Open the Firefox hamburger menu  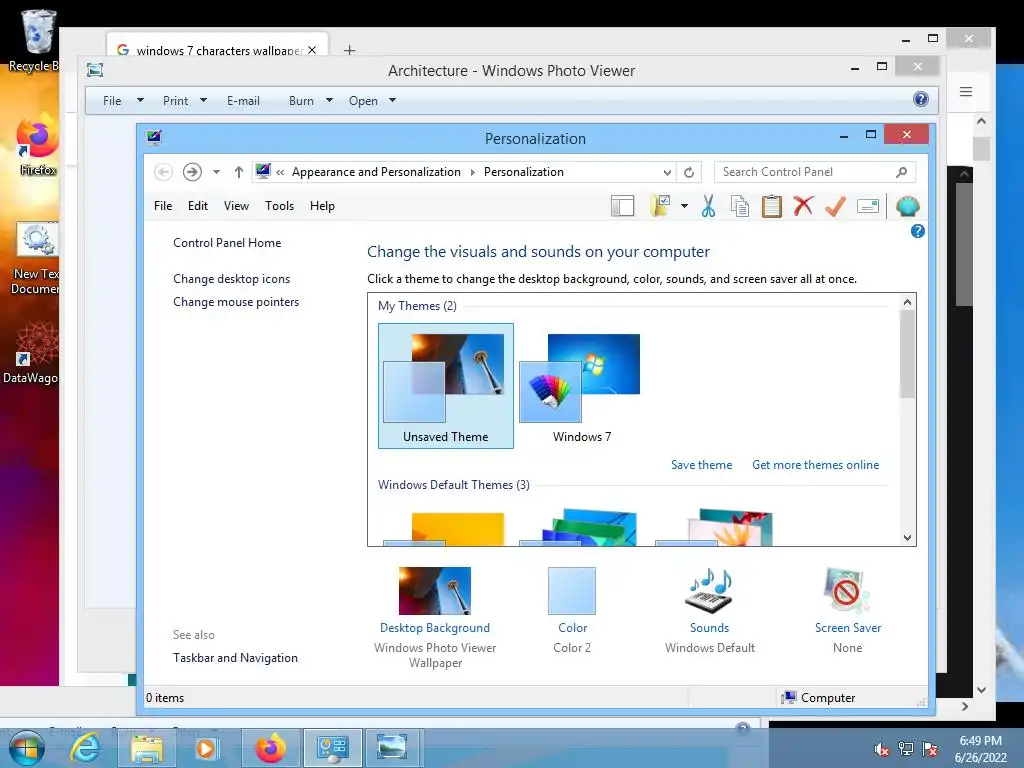[x=966, y=91]
